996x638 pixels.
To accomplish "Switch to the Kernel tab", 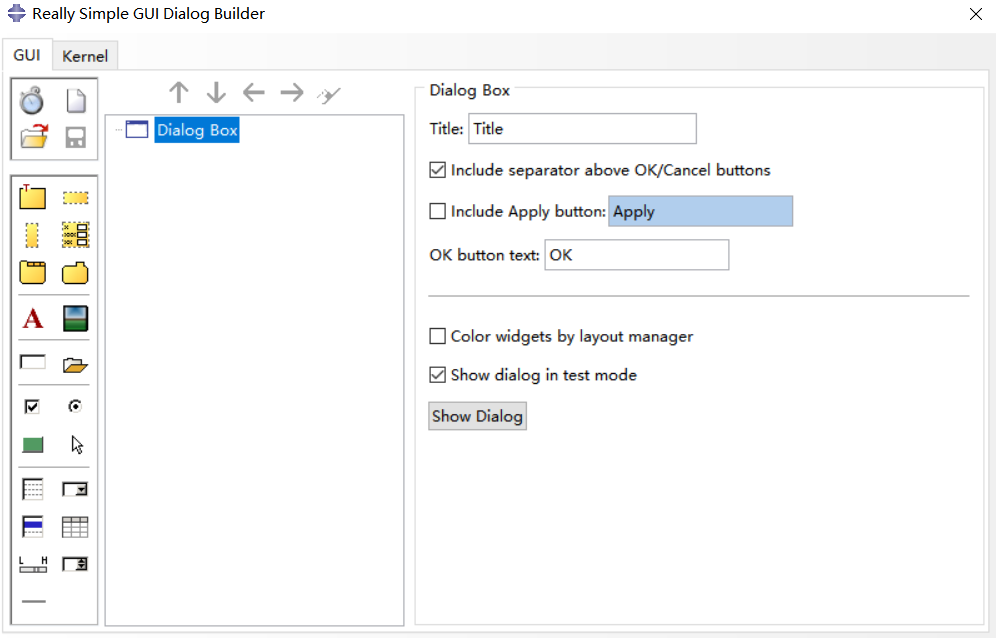I will 85,56.
